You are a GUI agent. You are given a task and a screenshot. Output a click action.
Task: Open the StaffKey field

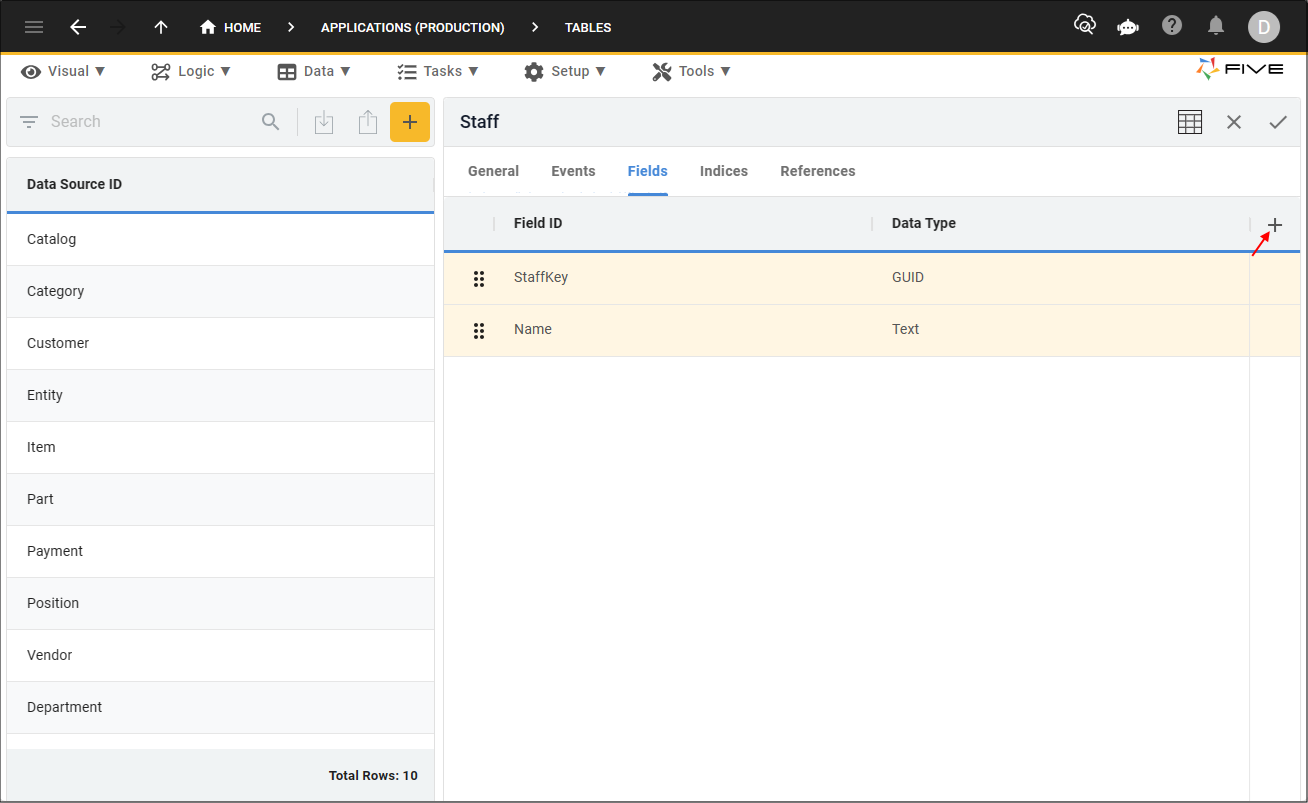coord(541,277)
